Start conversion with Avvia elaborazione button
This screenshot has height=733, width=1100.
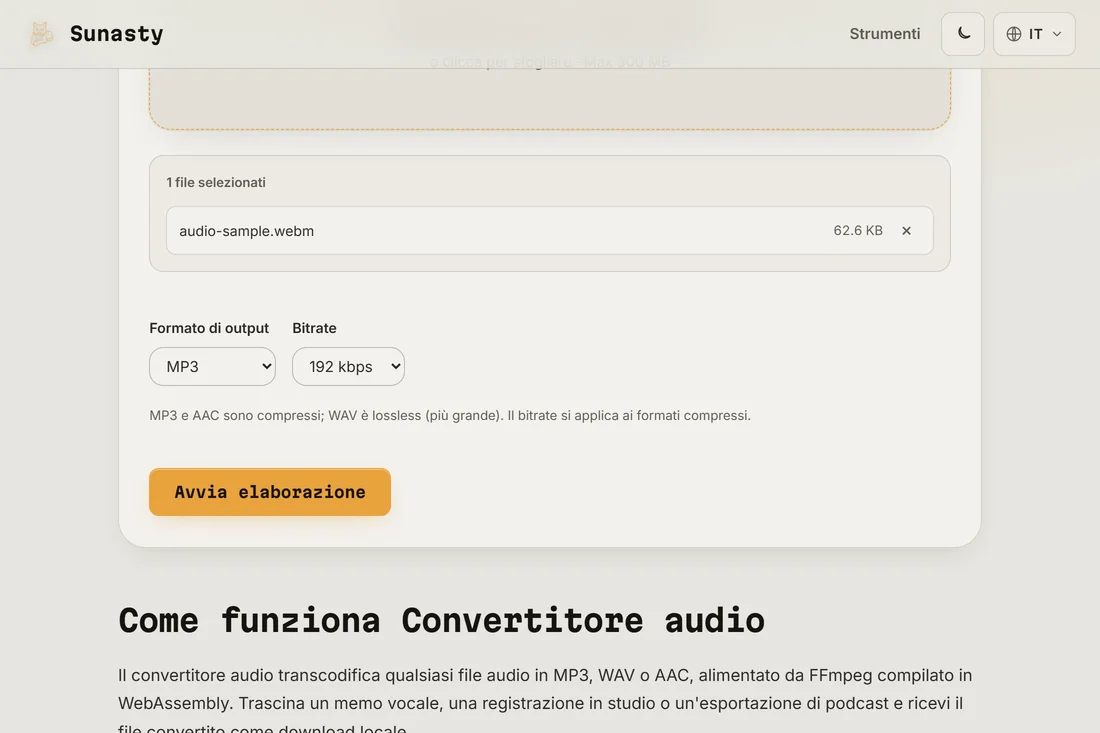[269, 492]
